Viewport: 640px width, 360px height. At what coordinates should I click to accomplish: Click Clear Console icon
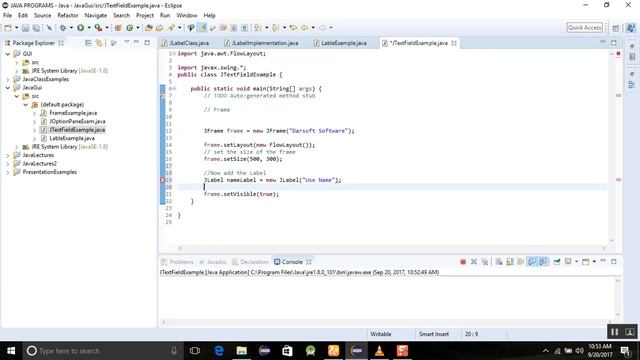499,262
